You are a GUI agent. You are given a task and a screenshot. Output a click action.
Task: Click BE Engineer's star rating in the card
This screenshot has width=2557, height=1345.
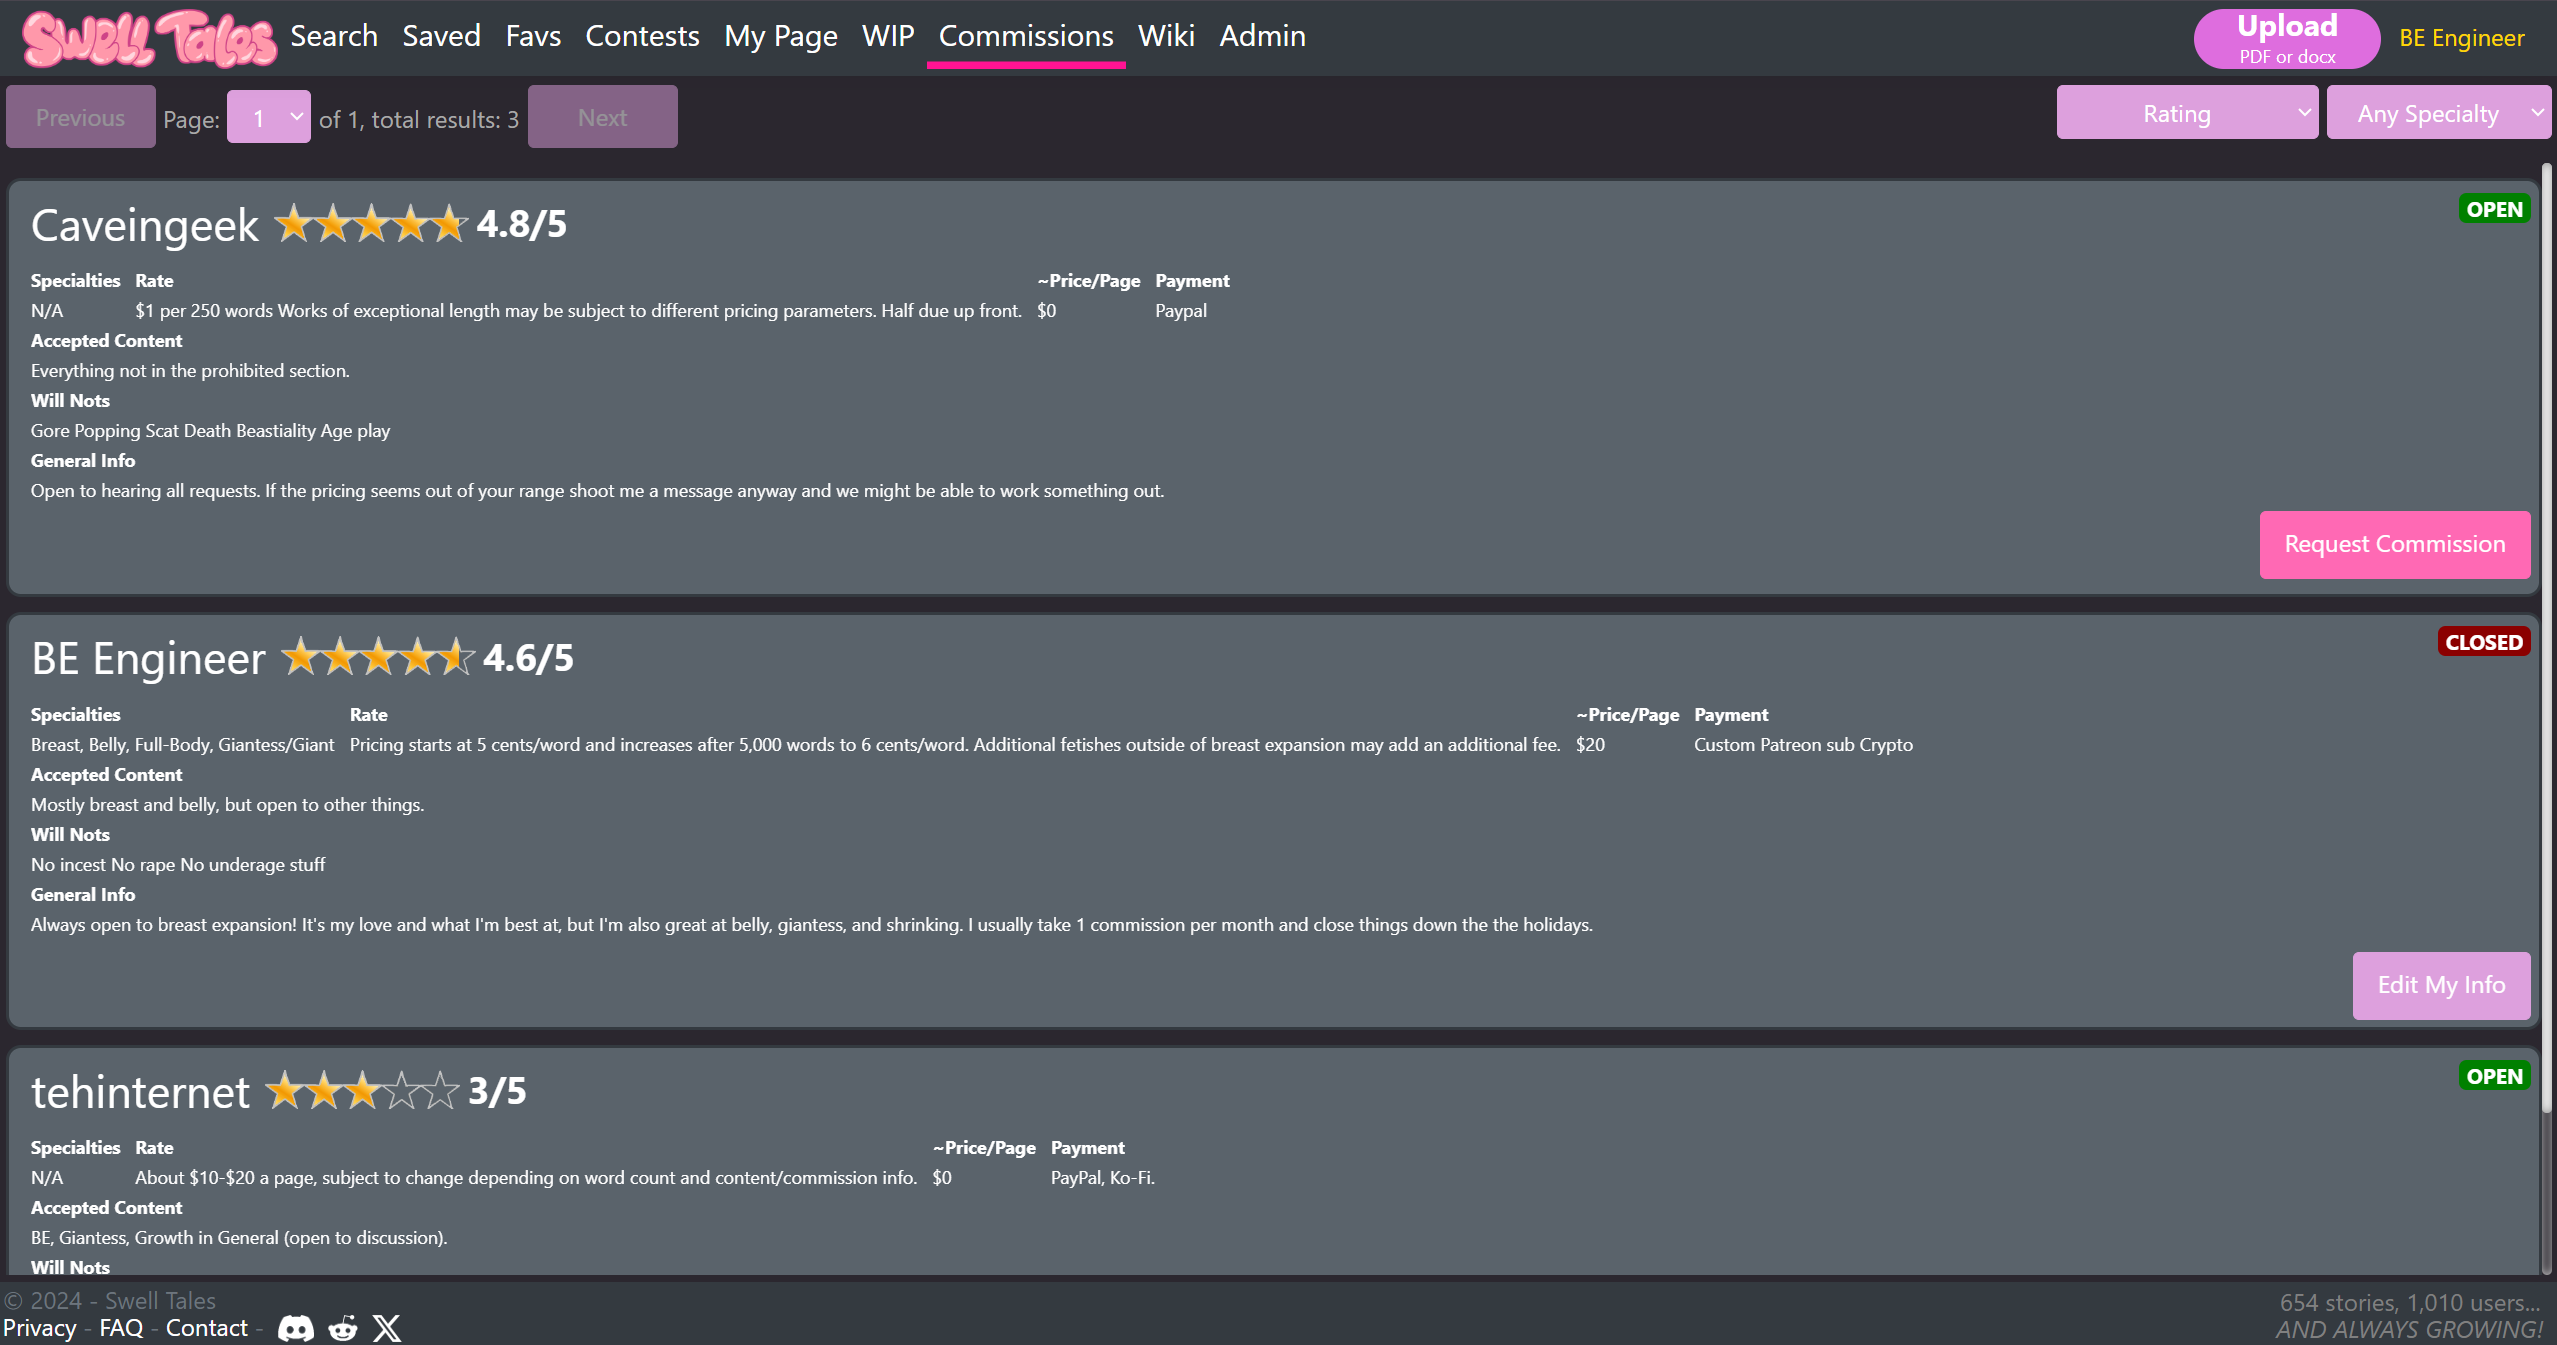tap(377, 658)
